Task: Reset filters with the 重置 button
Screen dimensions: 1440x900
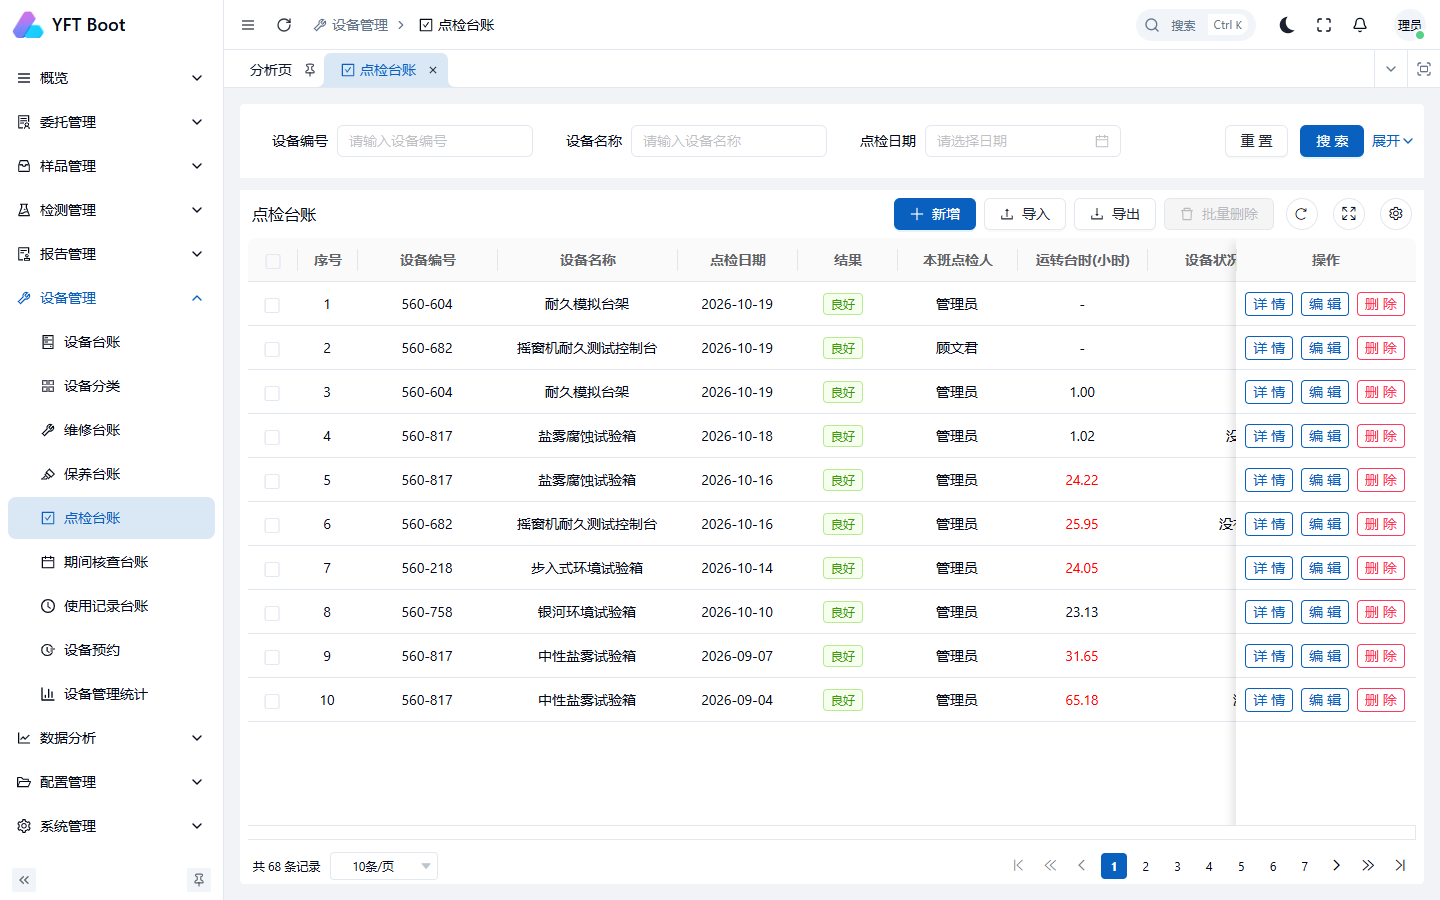Action: point(1257,141)
